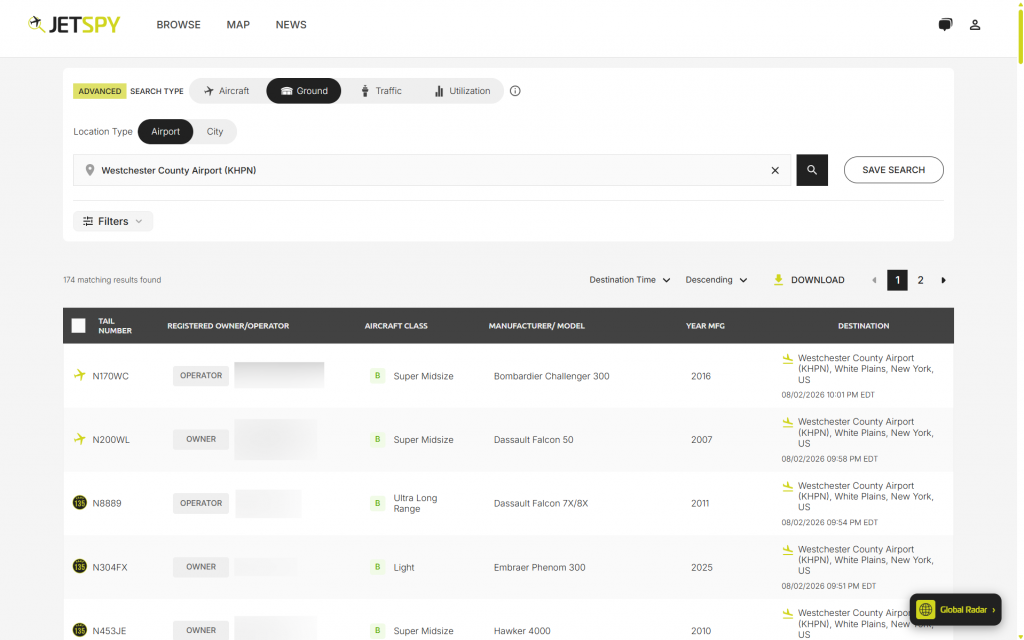Viewport: 1024px width, 640px height.
Task: Click the location pin icon
Action: (90, 170)
